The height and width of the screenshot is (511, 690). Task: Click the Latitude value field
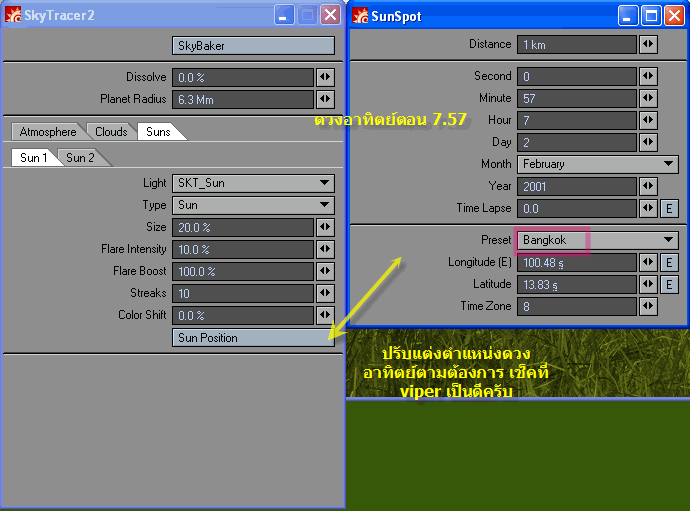577,285
